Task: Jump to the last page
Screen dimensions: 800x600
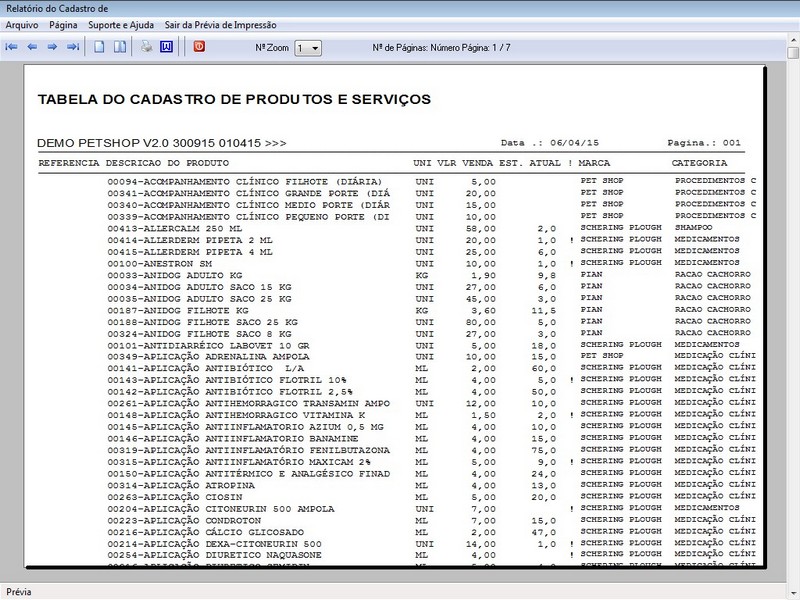Action: (73, 47)
